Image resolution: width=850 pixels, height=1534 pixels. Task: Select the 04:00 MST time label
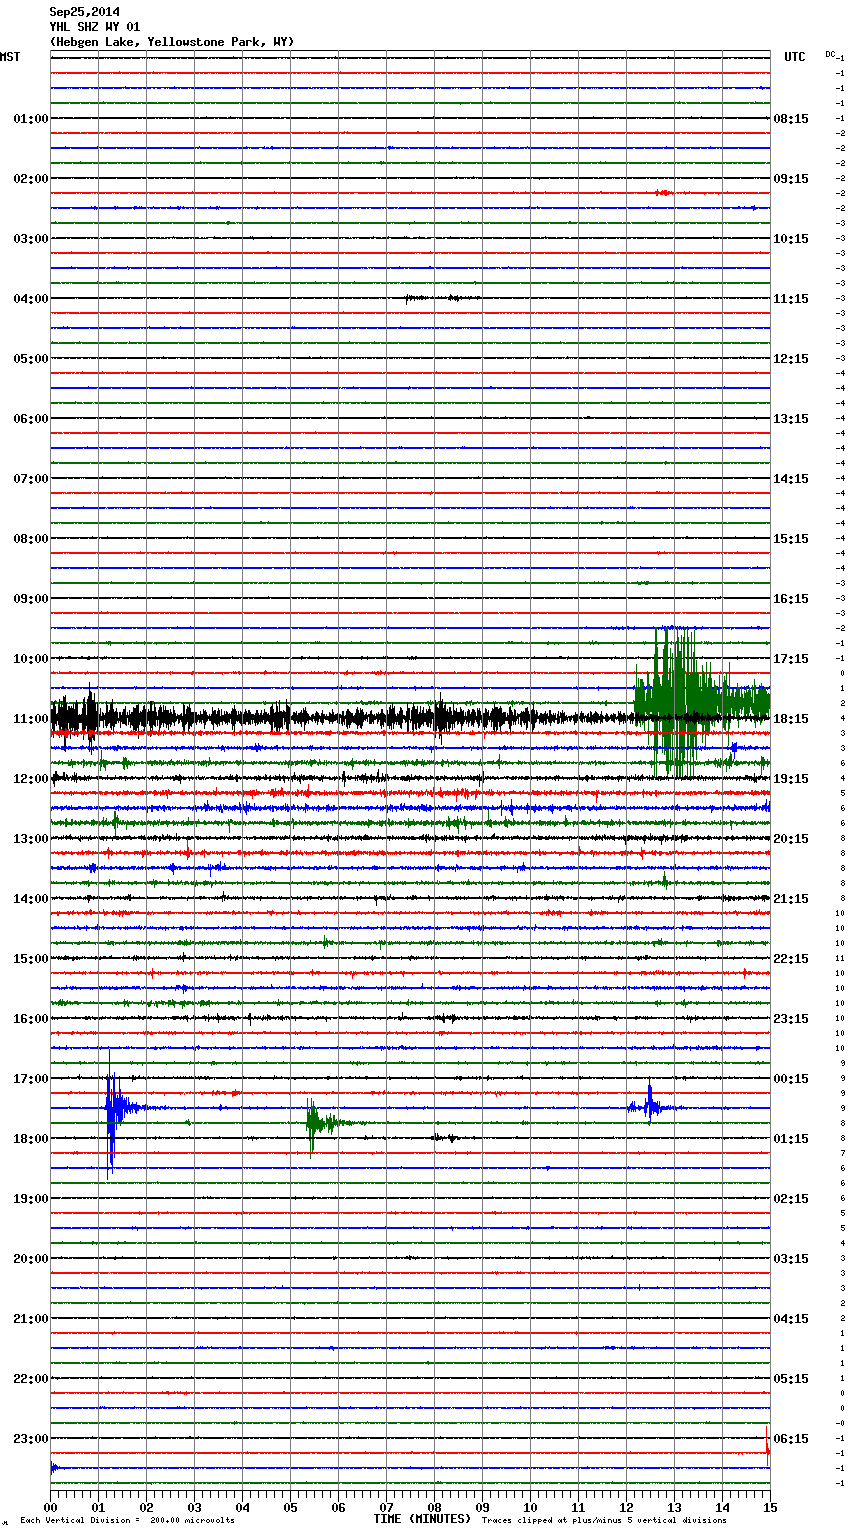[x=30, y=299]
